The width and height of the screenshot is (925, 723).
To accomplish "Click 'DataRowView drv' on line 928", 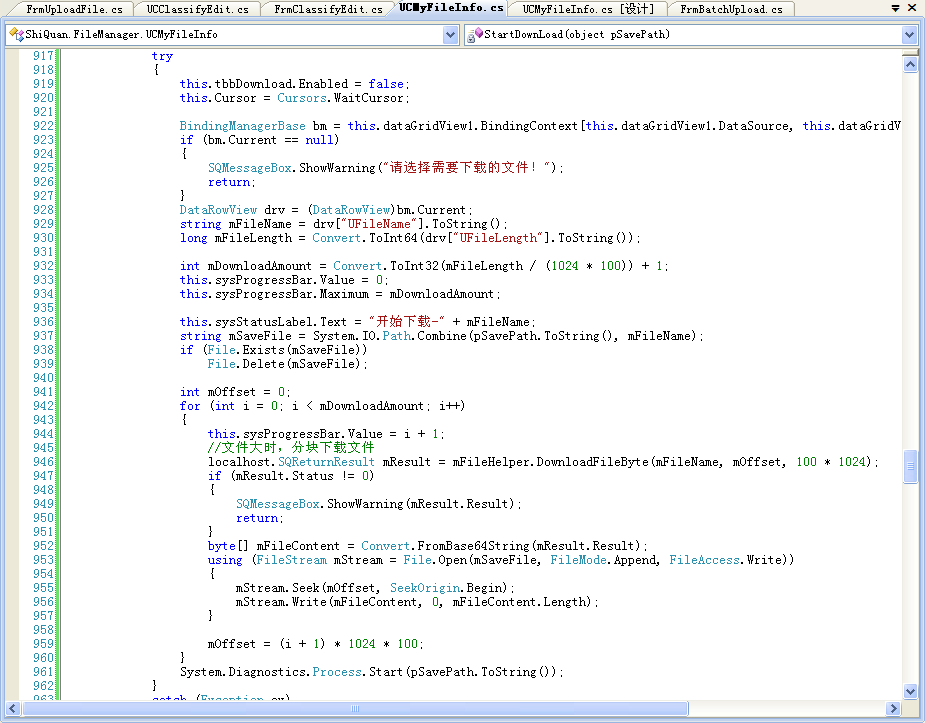I will pos(232,210).
